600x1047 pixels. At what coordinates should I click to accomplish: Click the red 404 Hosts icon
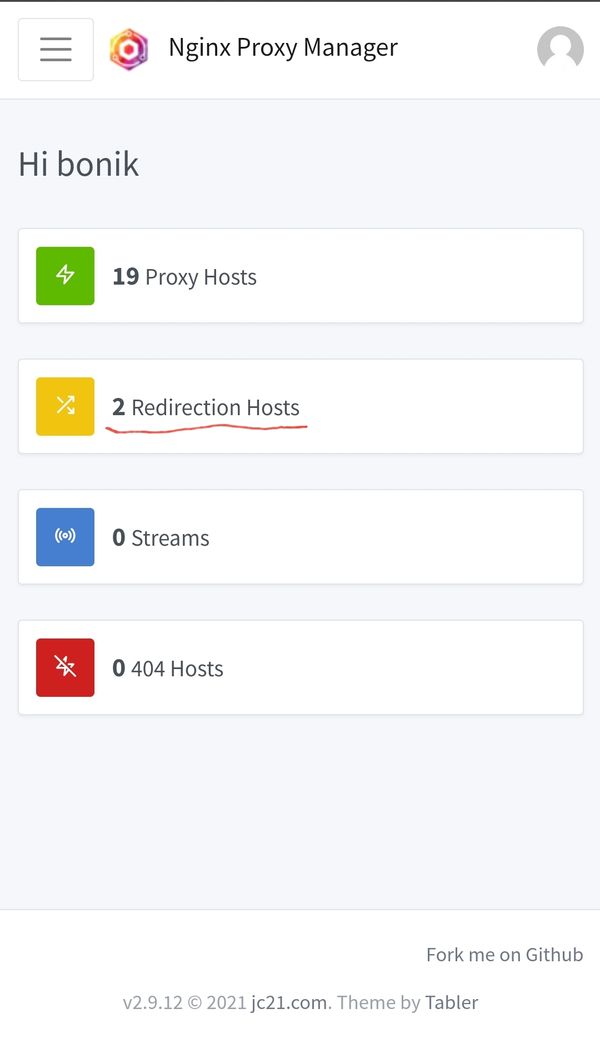[x=64, y=667]
